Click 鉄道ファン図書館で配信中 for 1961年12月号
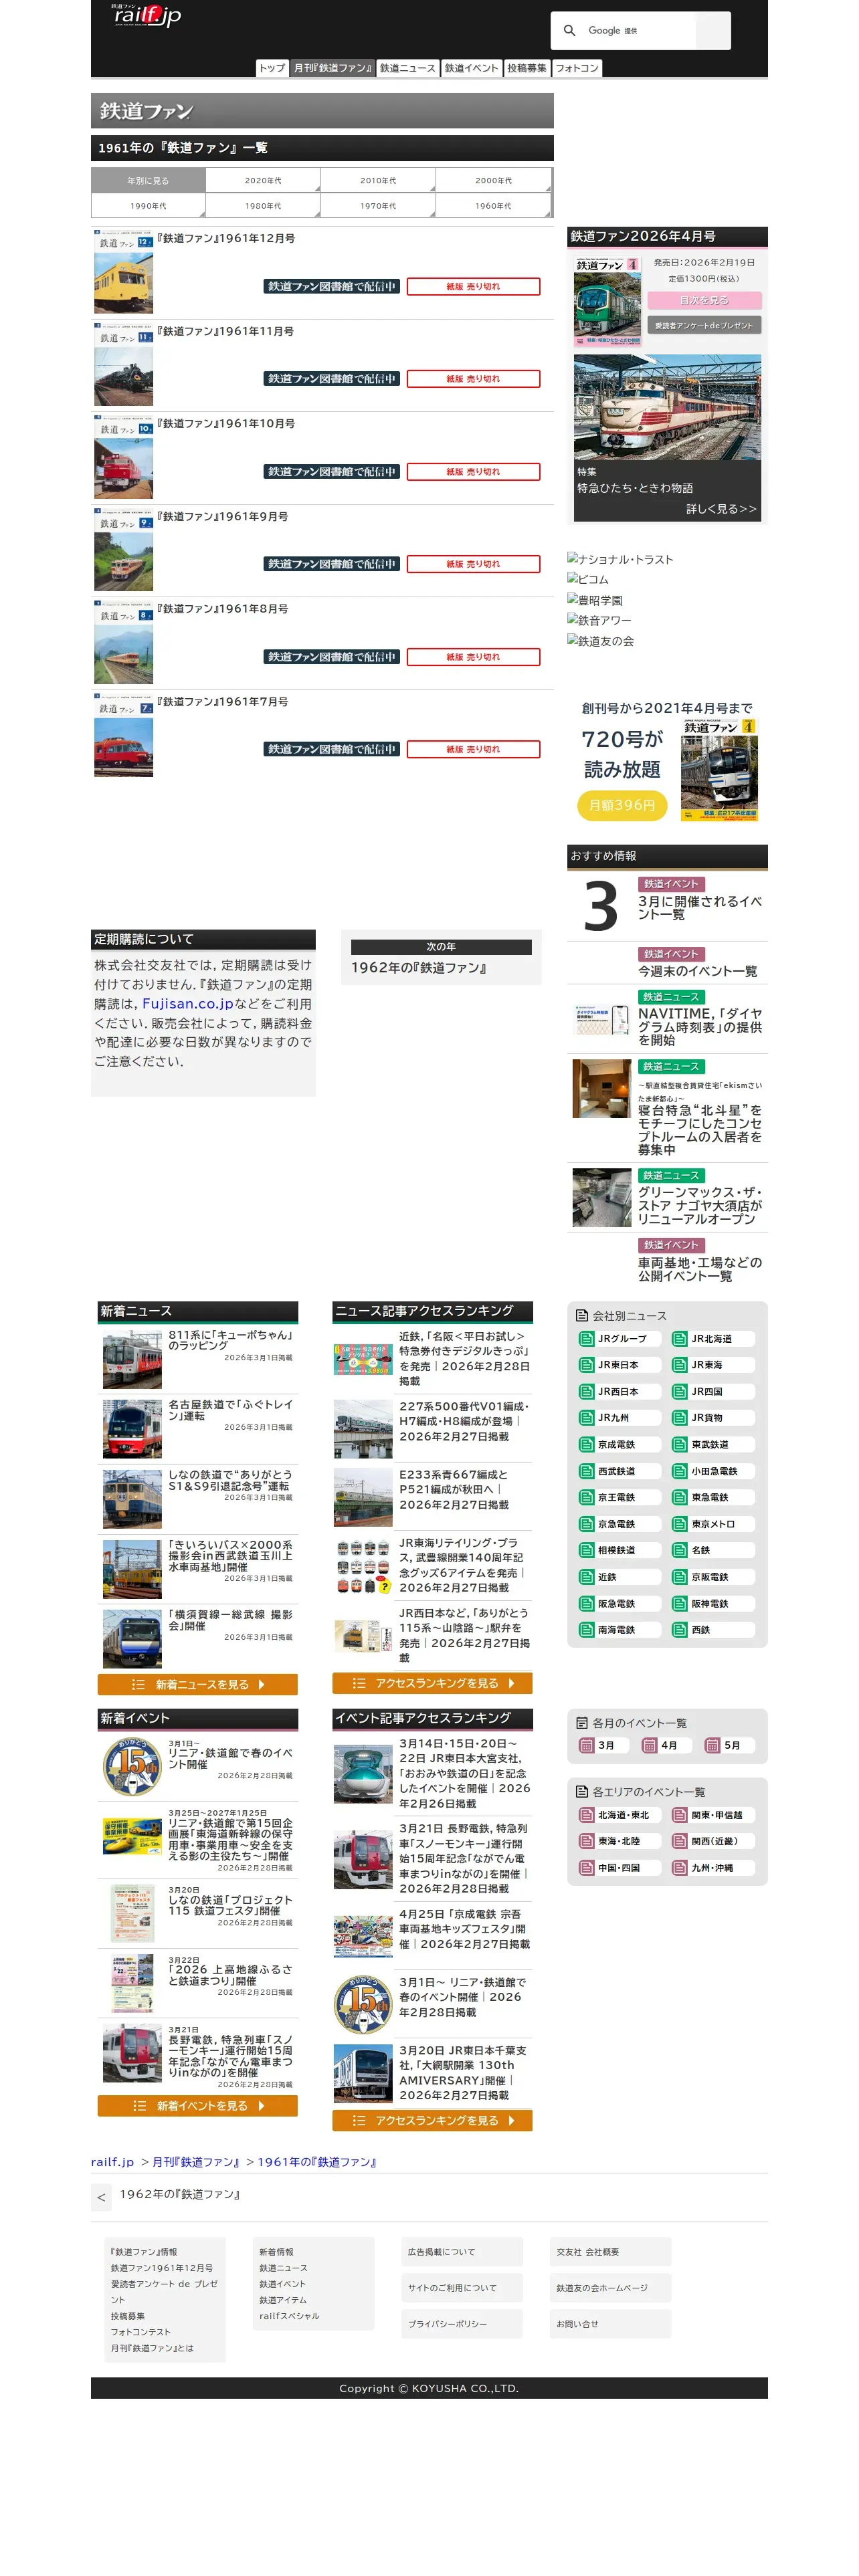Screen dimensions: 859x2576 pyautogui.click(x=331, y=287)
